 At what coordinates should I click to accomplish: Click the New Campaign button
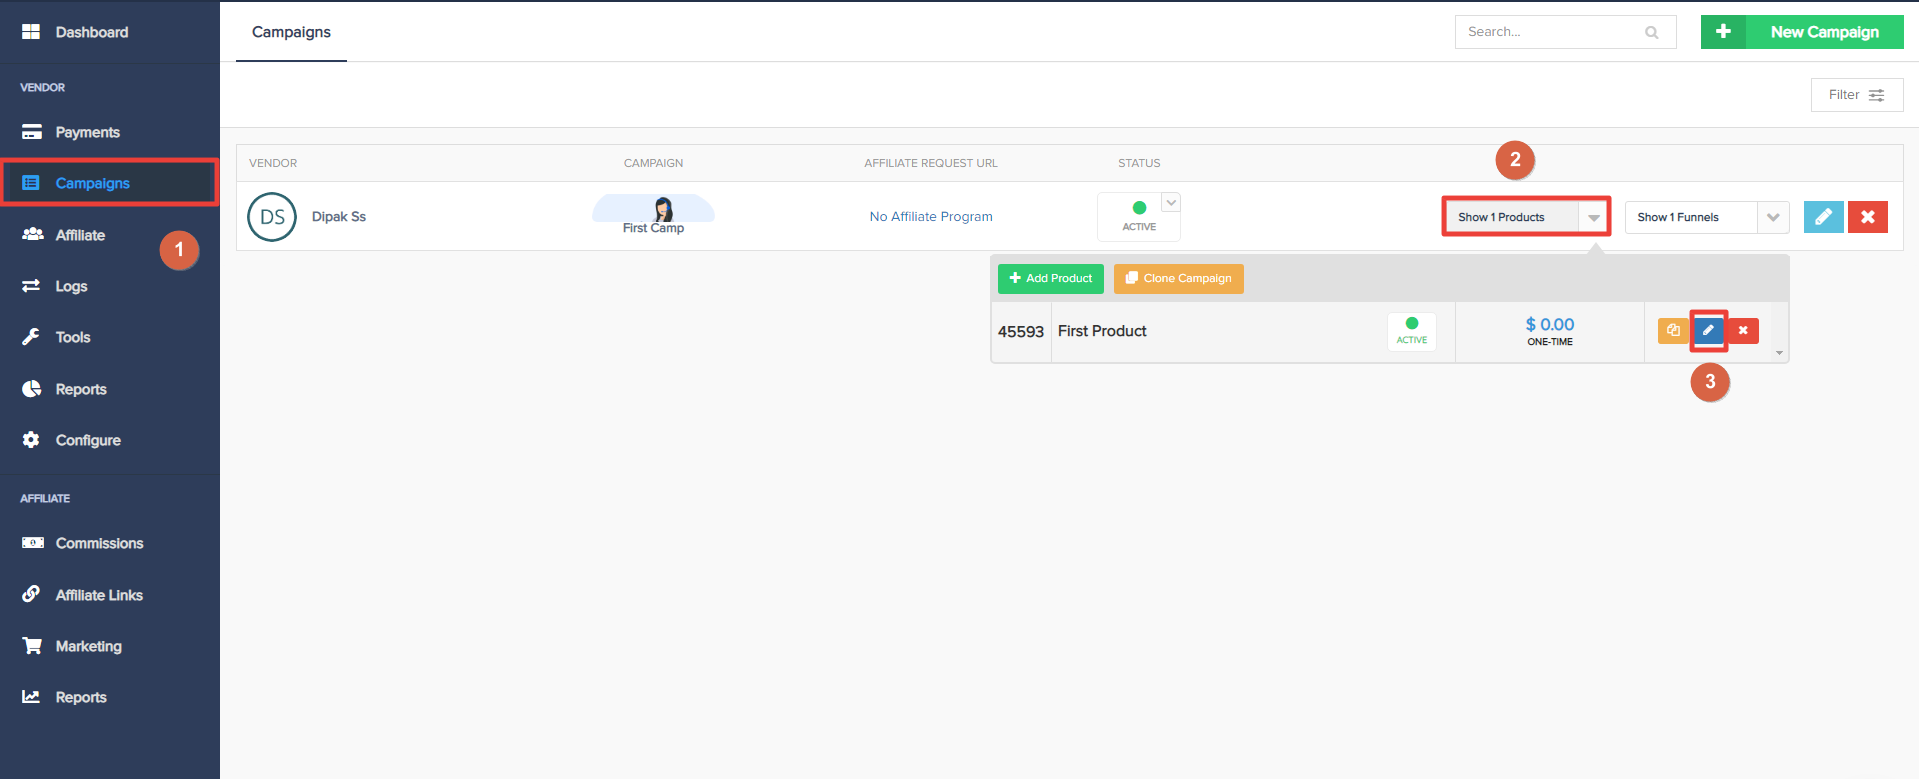1802,32
